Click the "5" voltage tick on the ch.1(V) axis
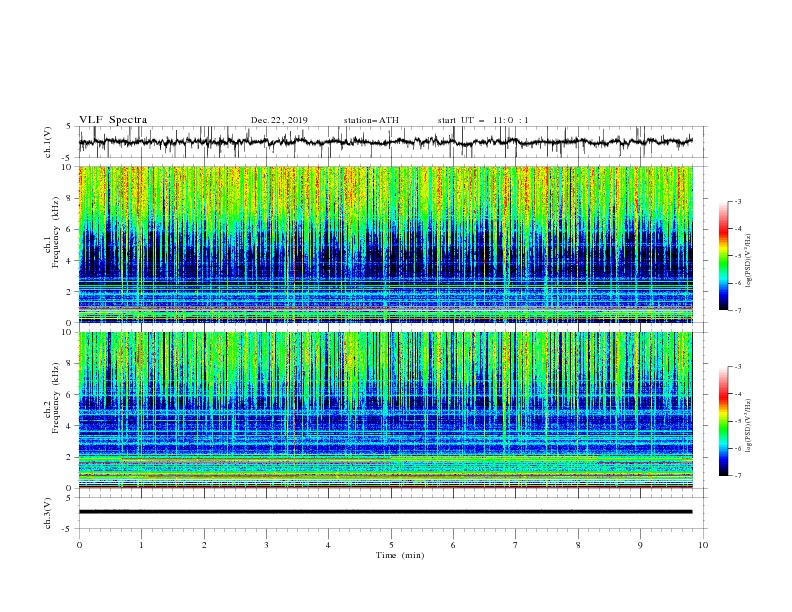Image resolution: width=792 pixels, height=612 pixels. [x=69, y=126]
